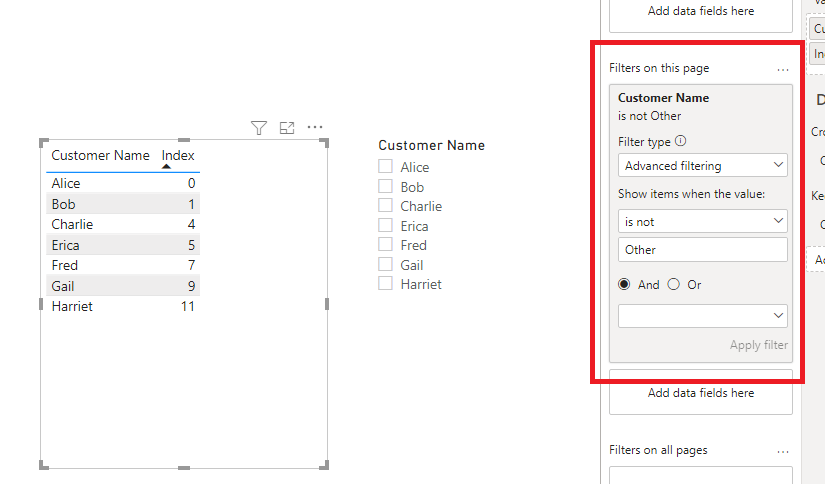
Task: Check the Charlie slicer checkbox
Action: click(385, 205)
